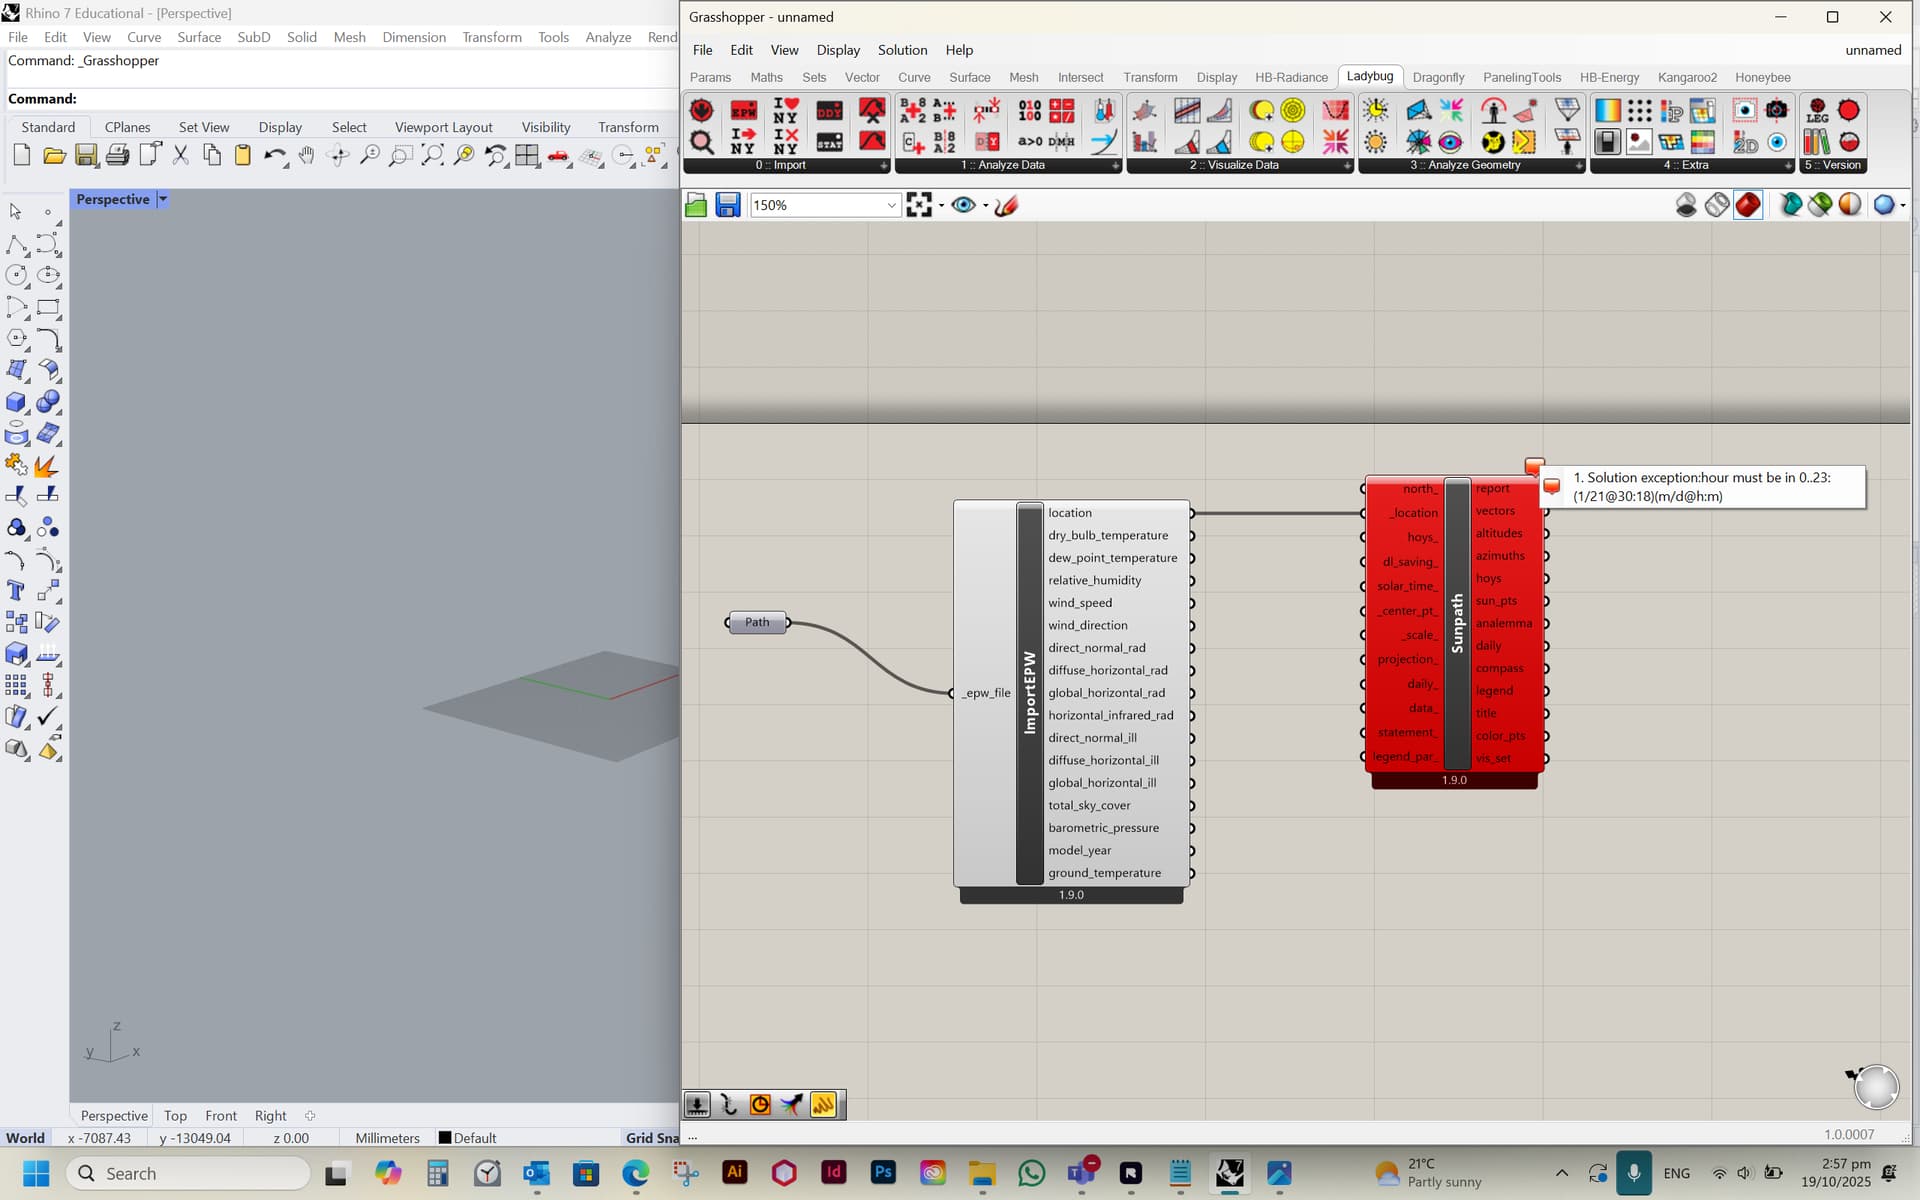The width and height of the screenshot is (1920, 1200).
Task: Switch to the HB-Radiance tab
Action: click(x=1291, y=77)
